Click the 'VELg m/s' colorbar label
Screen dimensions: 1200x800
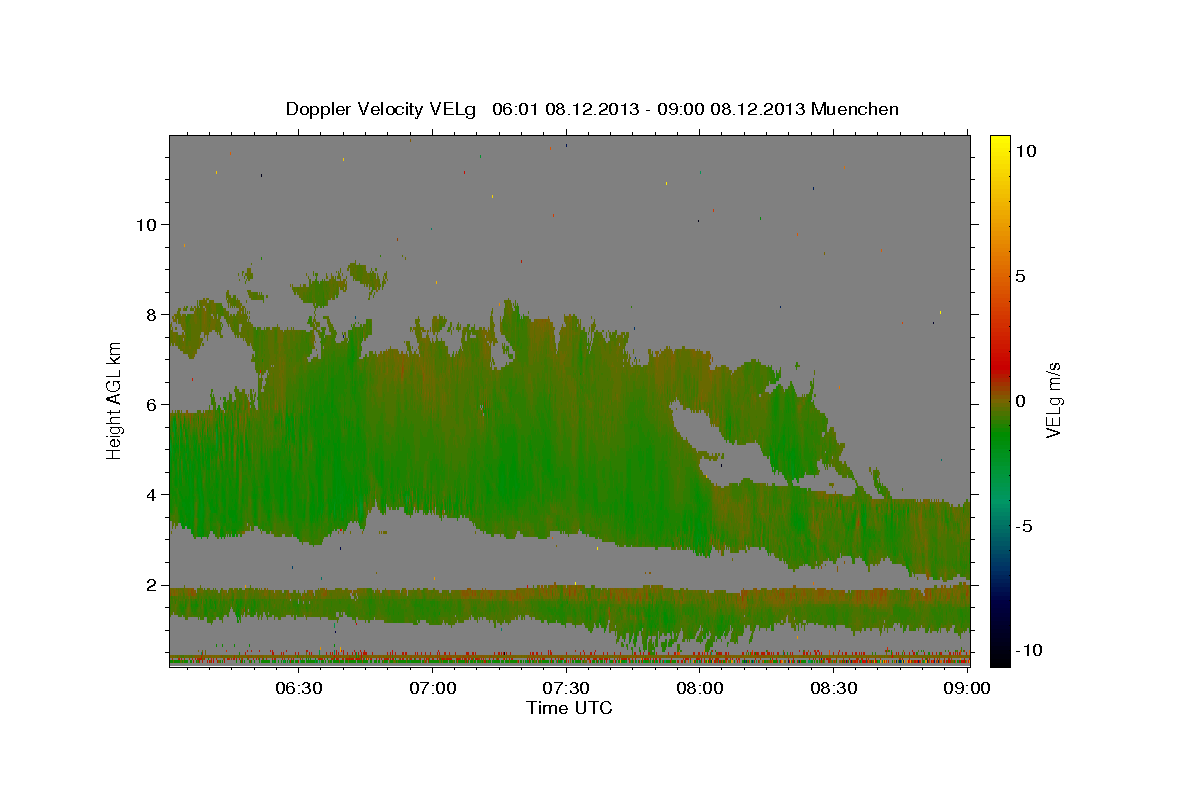point(1054,400)
